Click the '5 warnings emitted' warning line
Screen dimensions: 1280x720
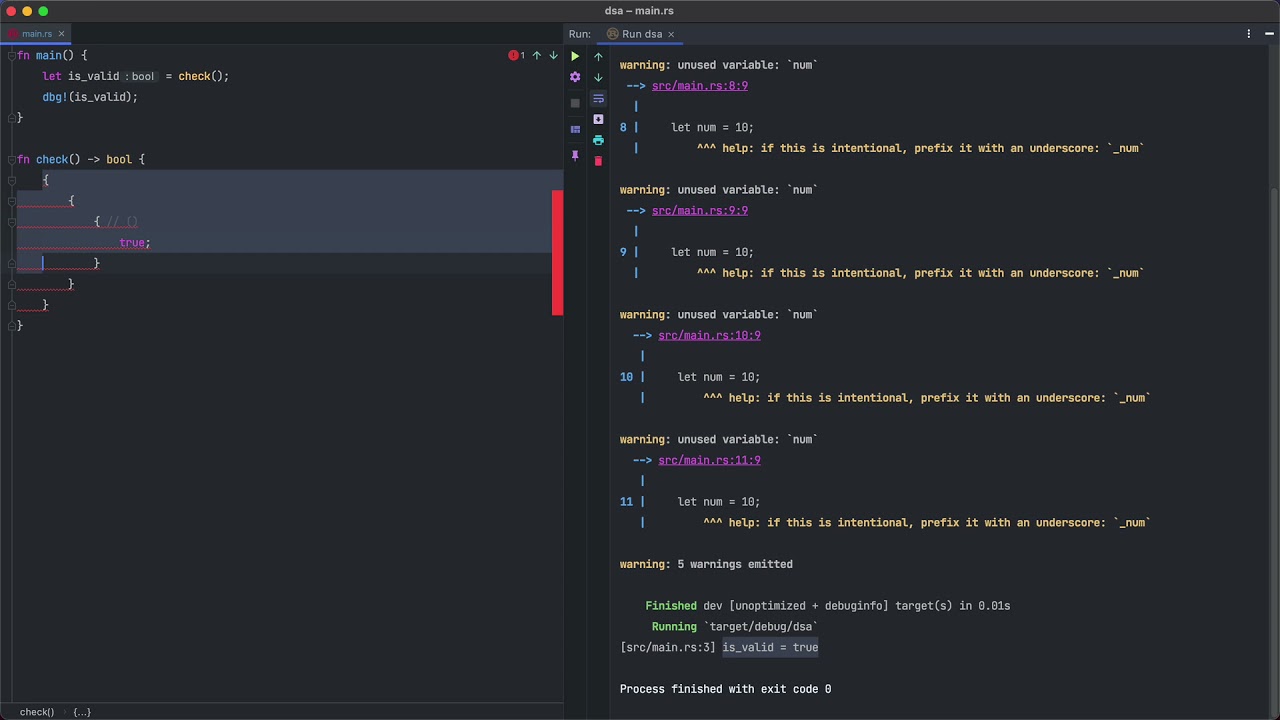pyautogui.click(x=706, y=565)
